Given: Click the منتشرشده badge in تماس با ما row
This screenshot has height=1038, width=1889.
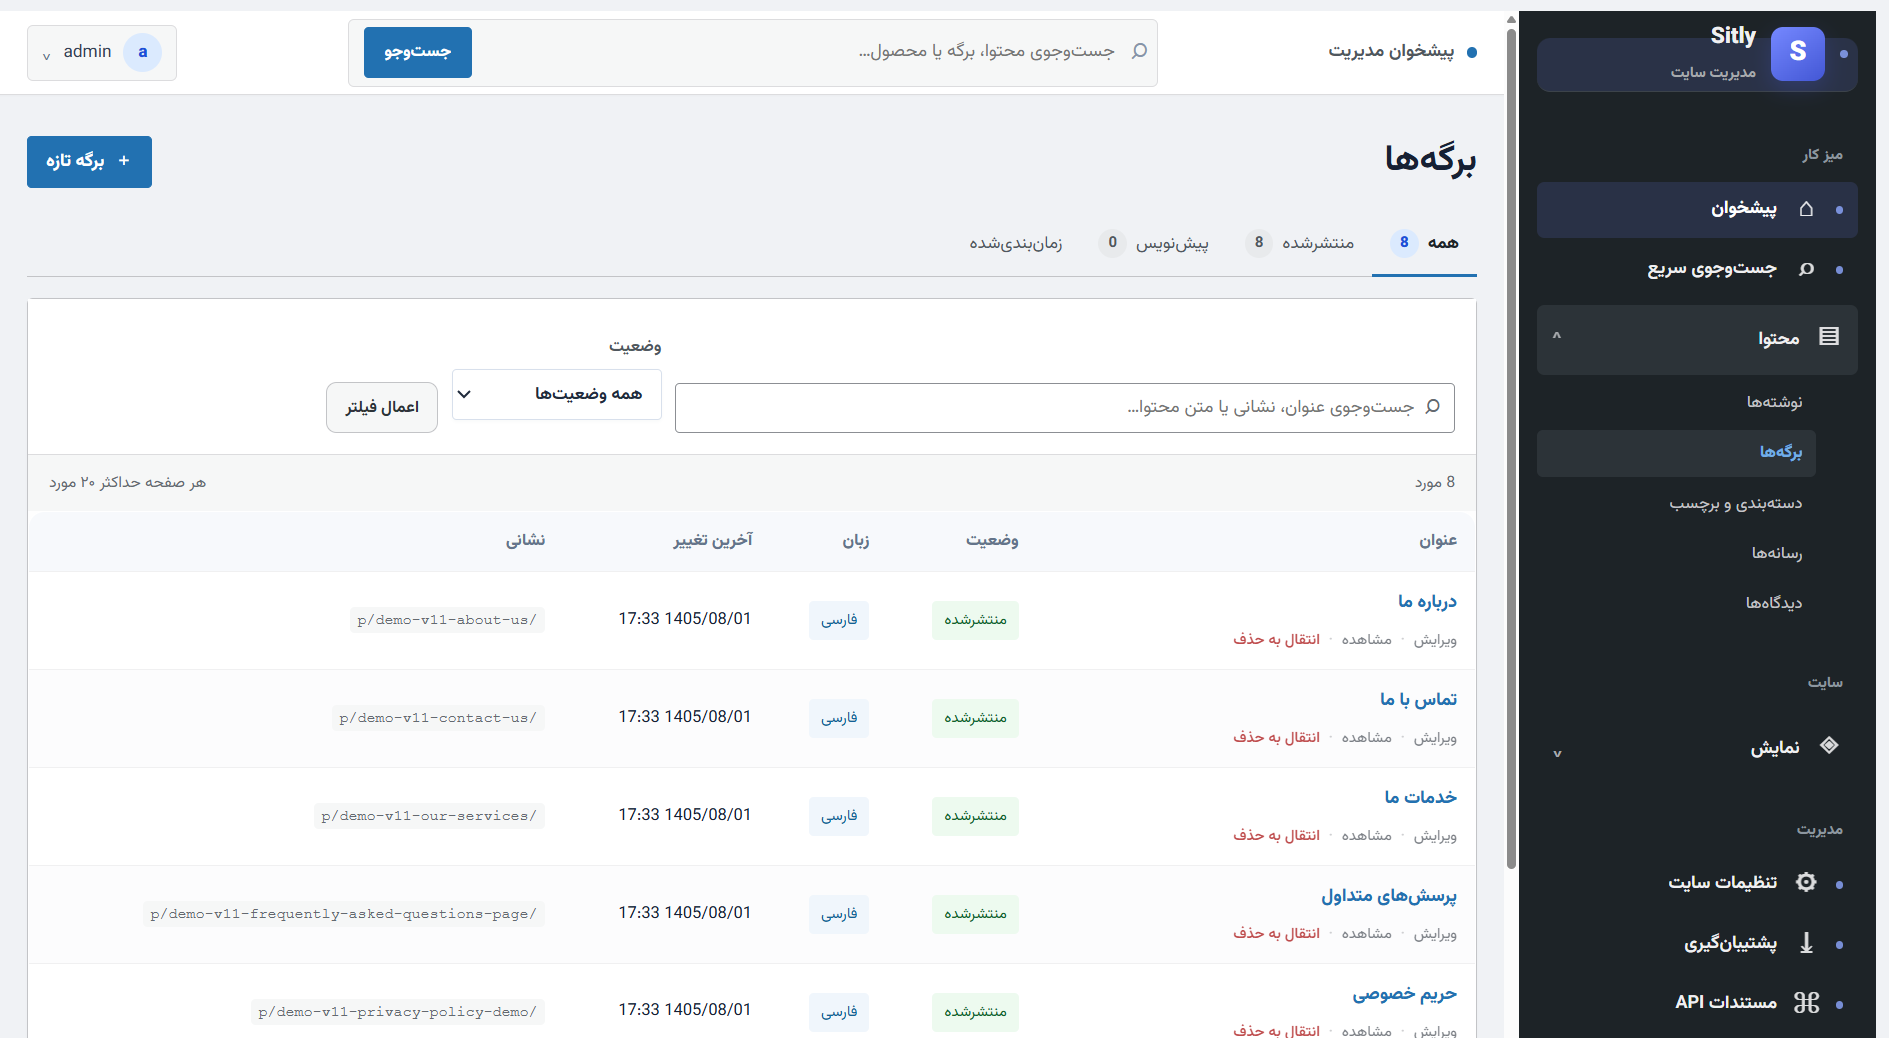Looking at the screenshot, I should pyautogui.click(x=975, y=718).
